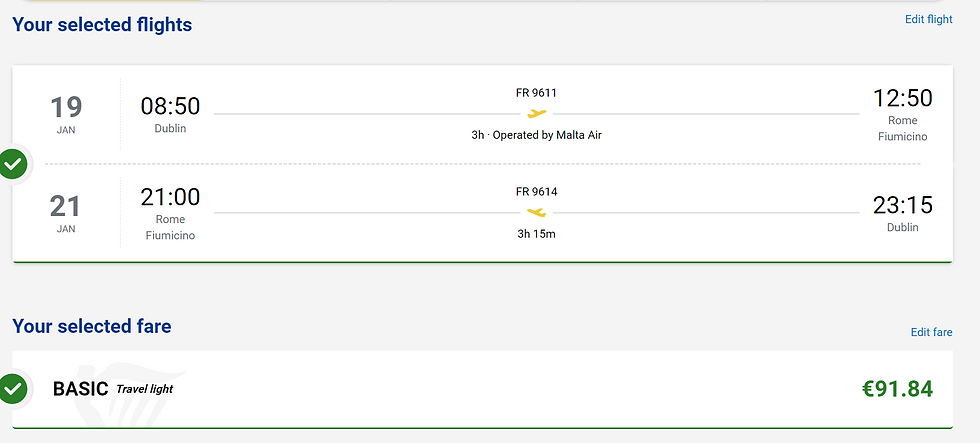980x443 pixels.
Task: Click the 08:50 Dublin departure time
Action: tap(170, 114)
